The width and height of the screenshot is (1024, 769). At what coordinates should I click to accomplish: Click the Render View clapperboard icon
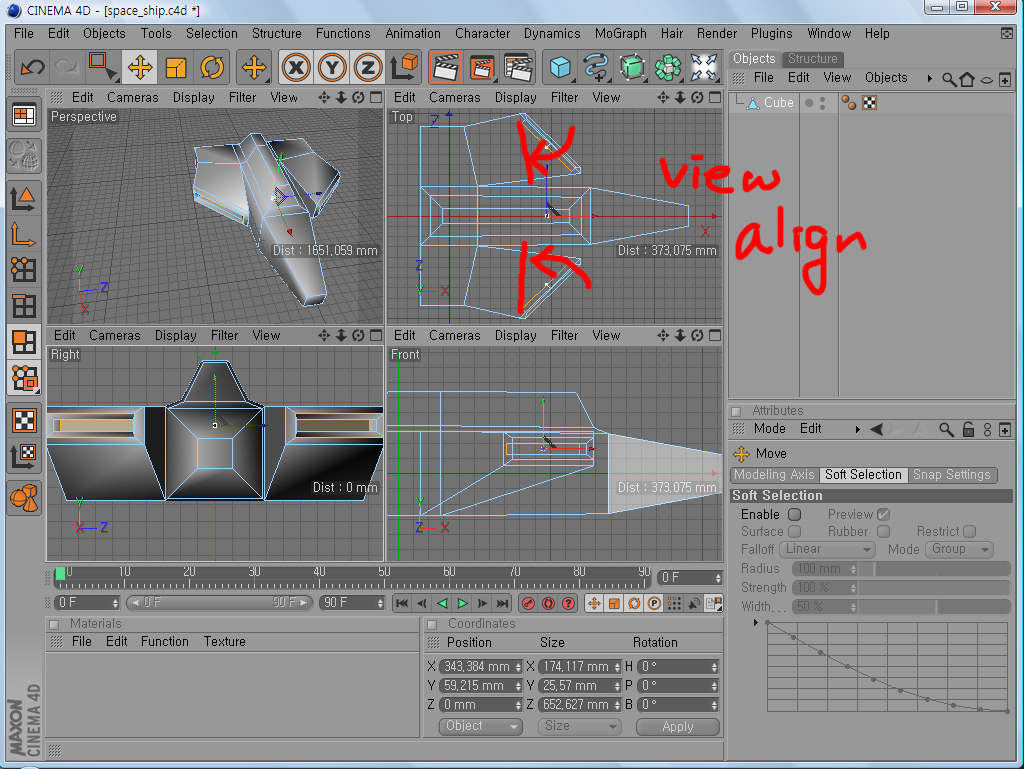(x=445, y=68)
